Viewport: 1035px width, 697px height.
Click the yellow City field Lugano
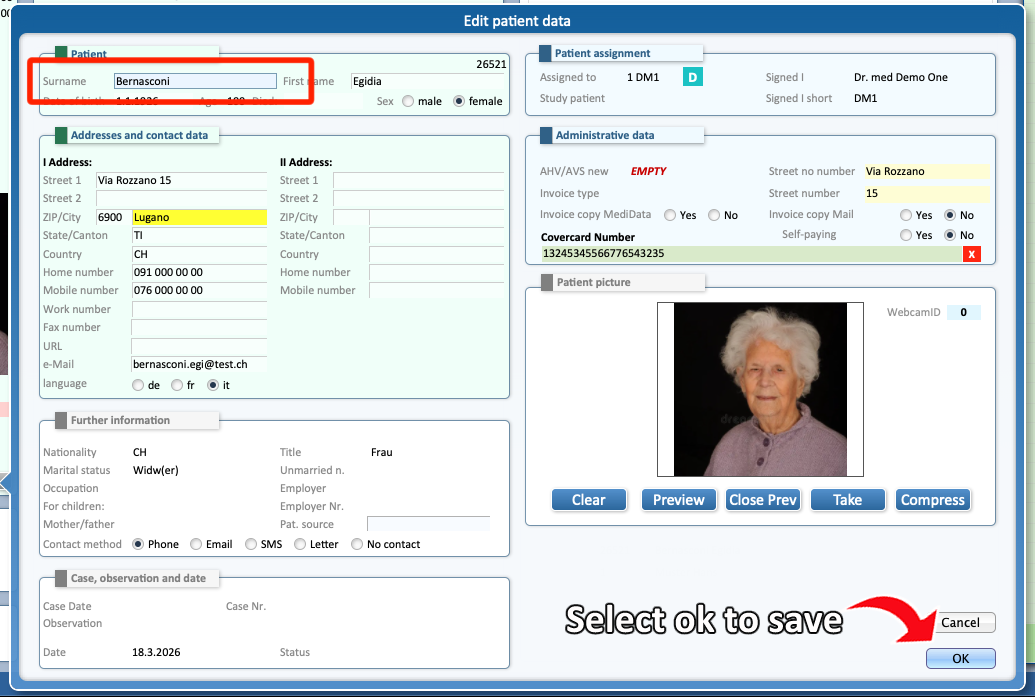[199, 217]
